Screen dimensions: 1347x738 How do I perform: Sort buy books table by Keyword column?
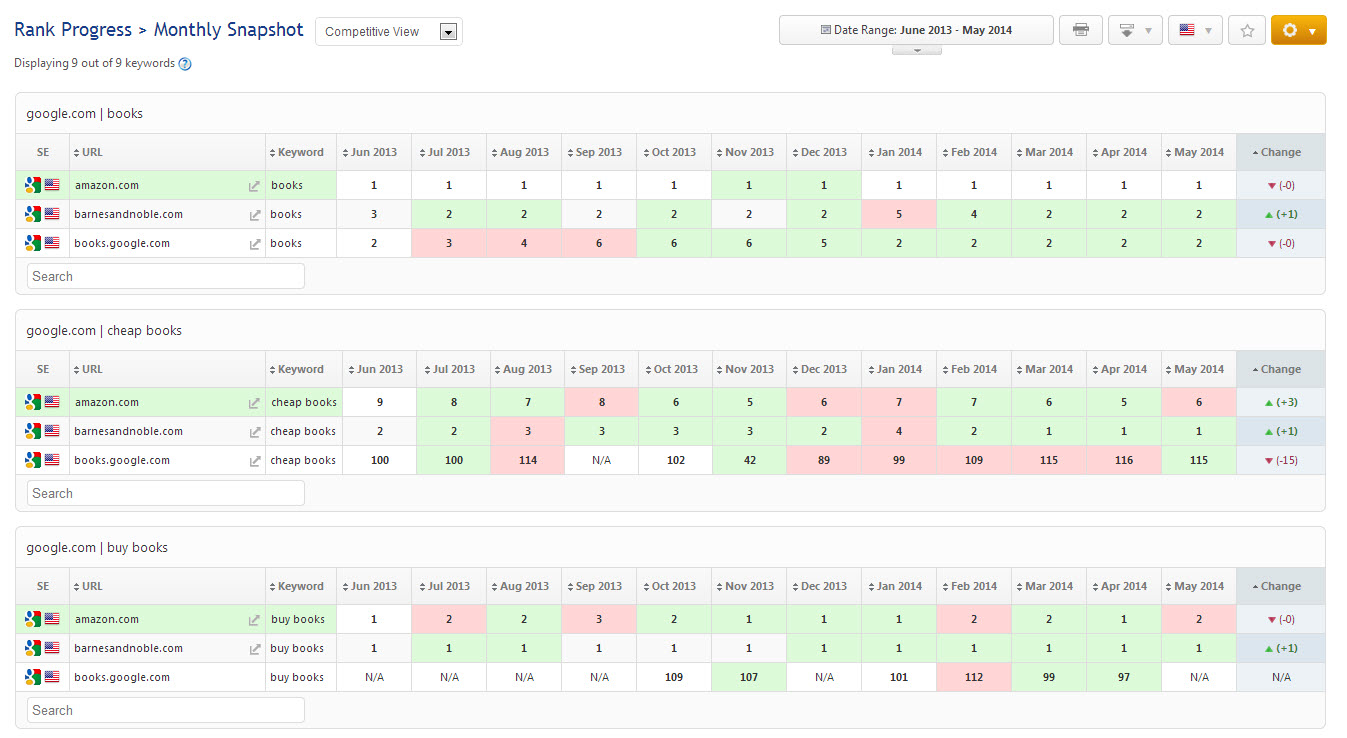(x=300, y=587)
